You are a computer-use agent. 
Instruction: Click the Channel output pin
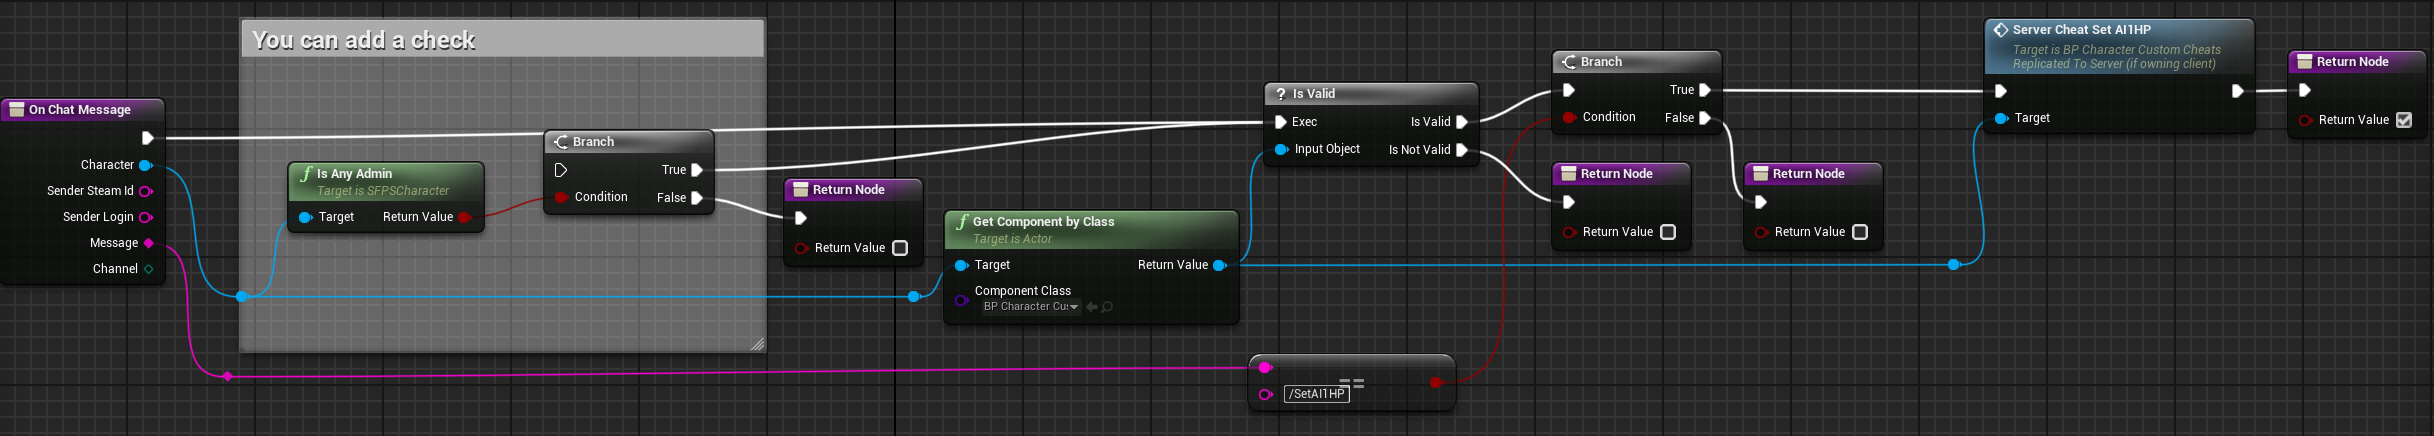(x=149, y=269)
